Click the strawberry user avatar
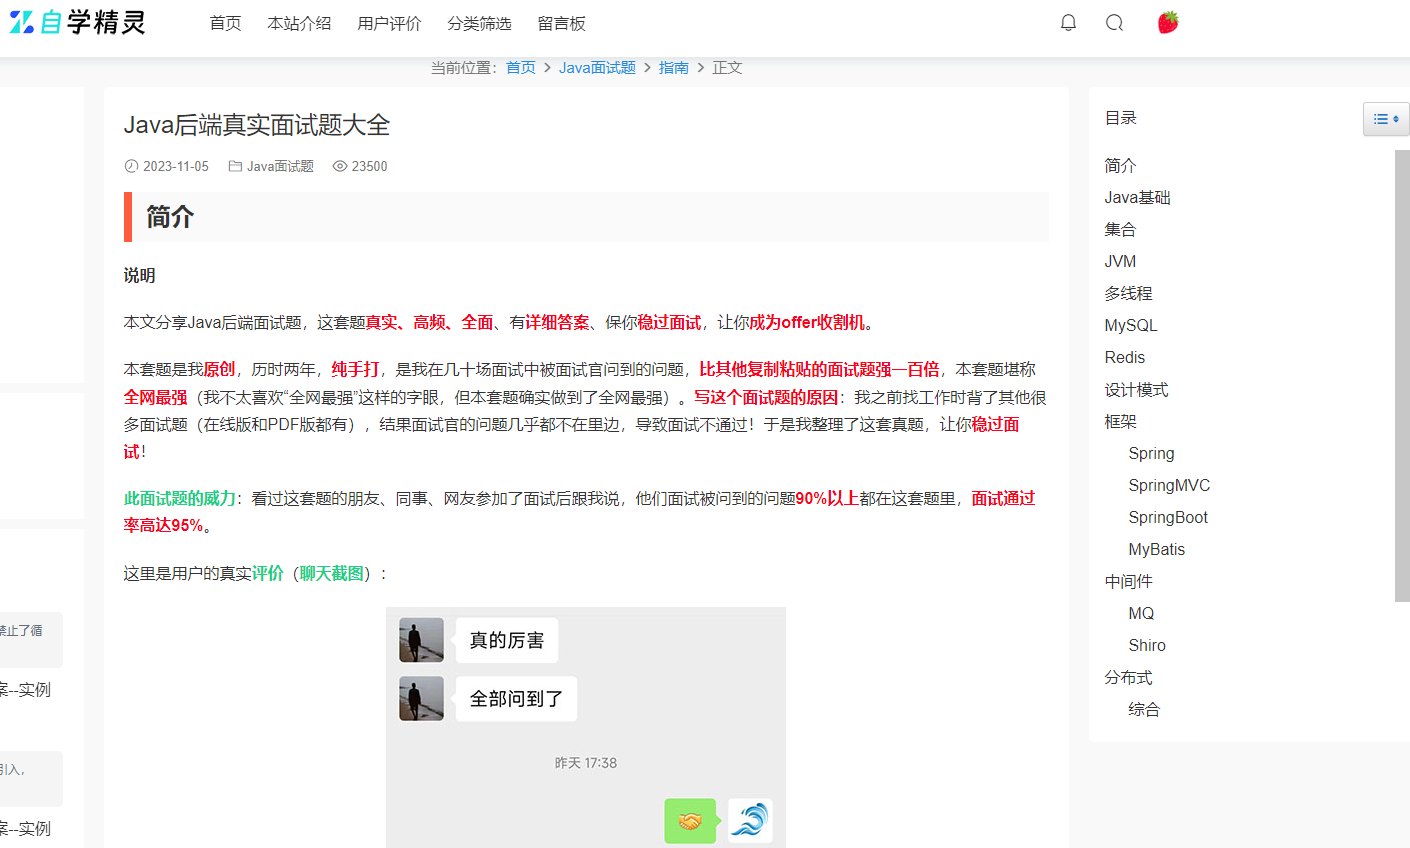 [x=1168, y=22]
